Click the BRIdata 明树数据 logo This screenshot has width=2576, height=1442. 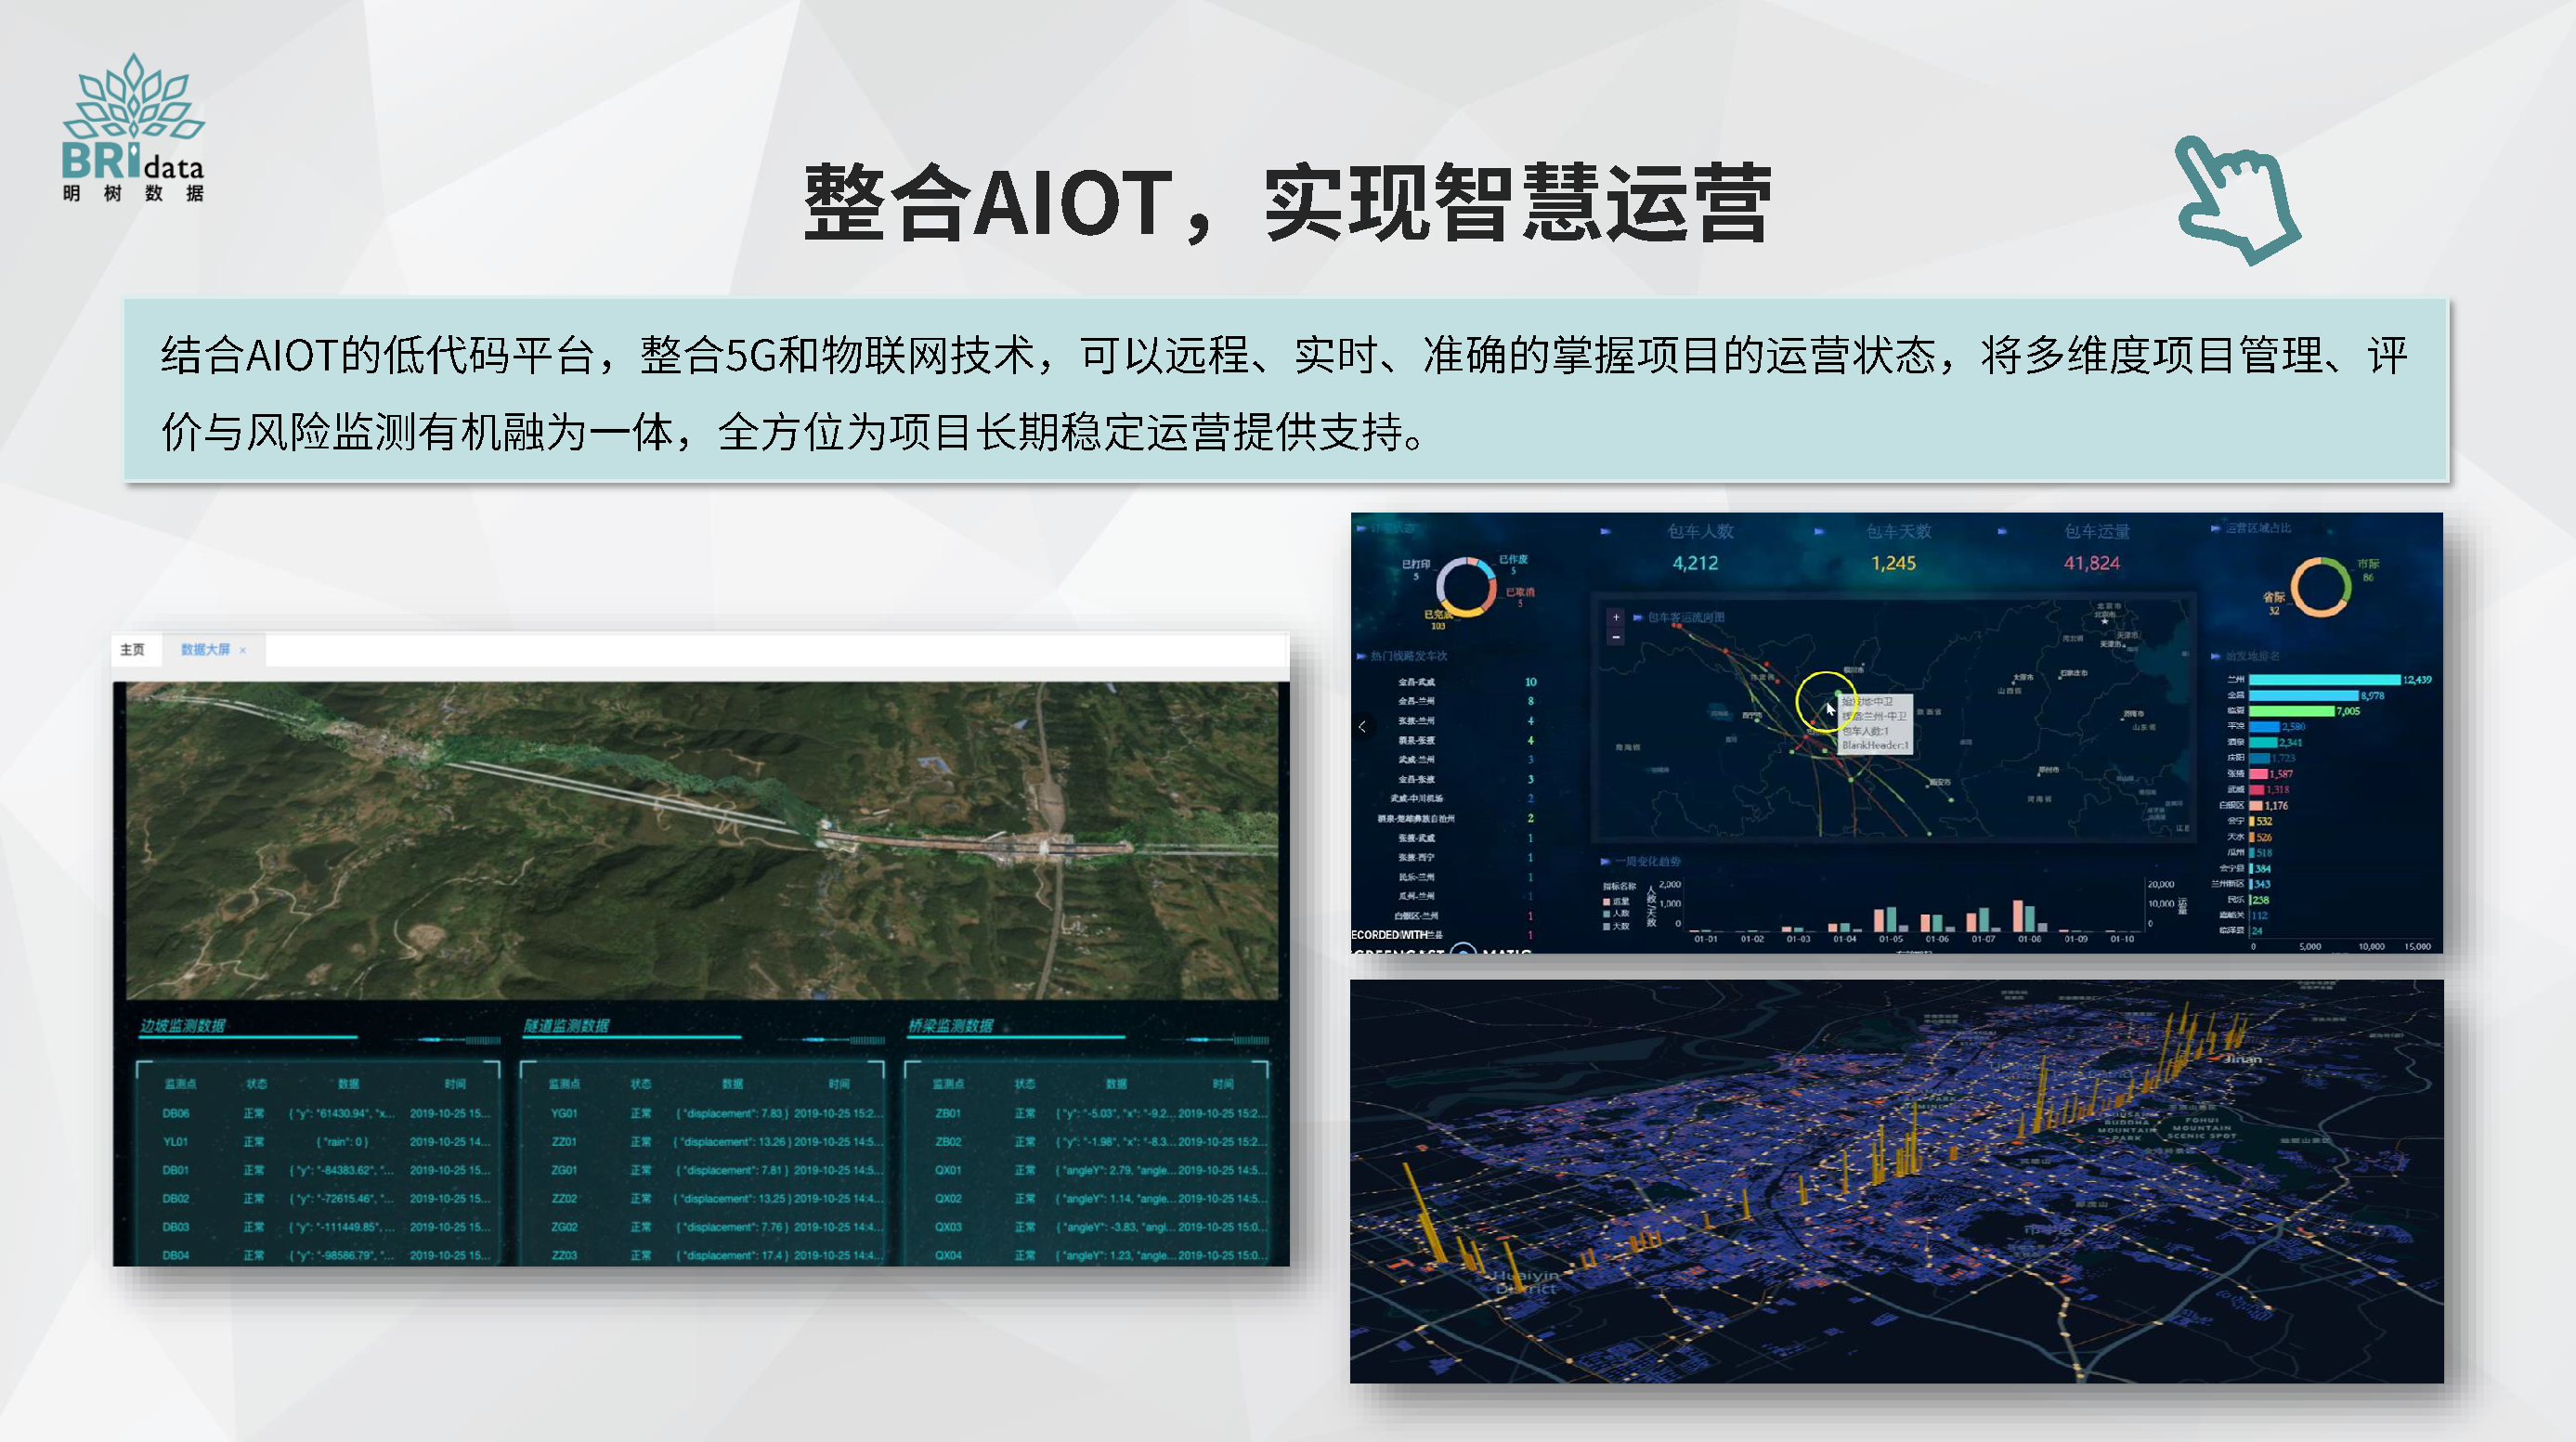pyautogui.click(x=133, y=128)
